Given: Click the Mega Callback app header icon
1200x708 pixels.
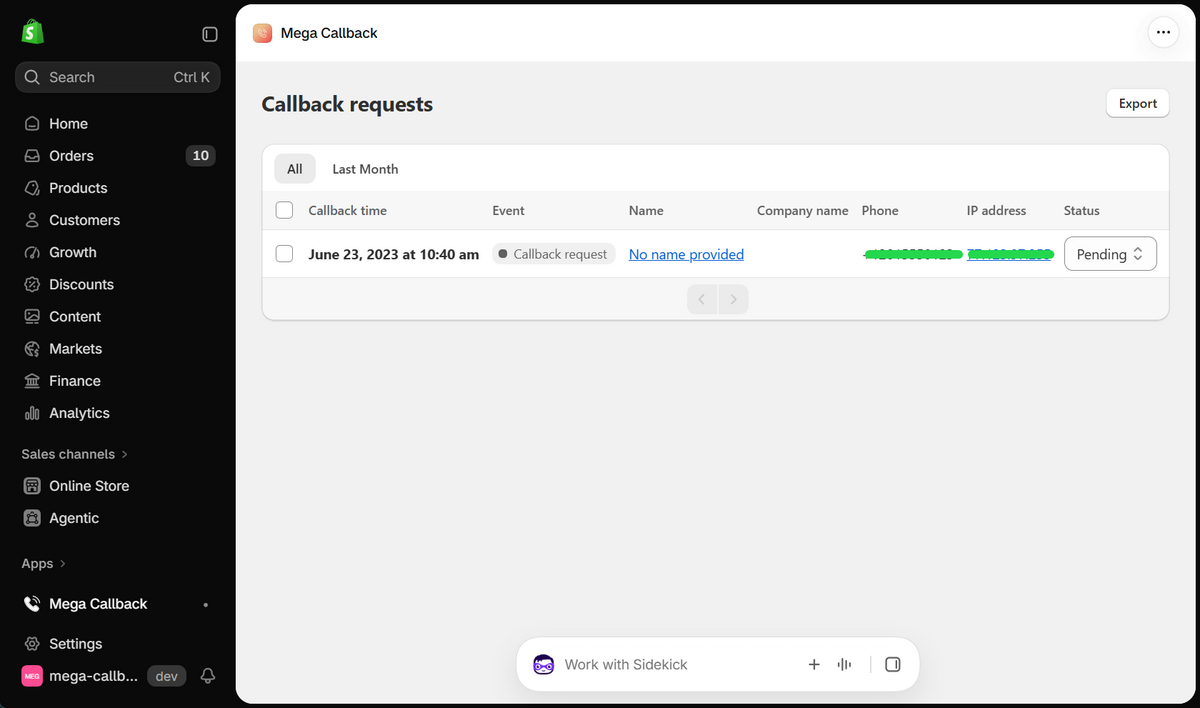Looking at the screenshot, I should pos(262,33).
